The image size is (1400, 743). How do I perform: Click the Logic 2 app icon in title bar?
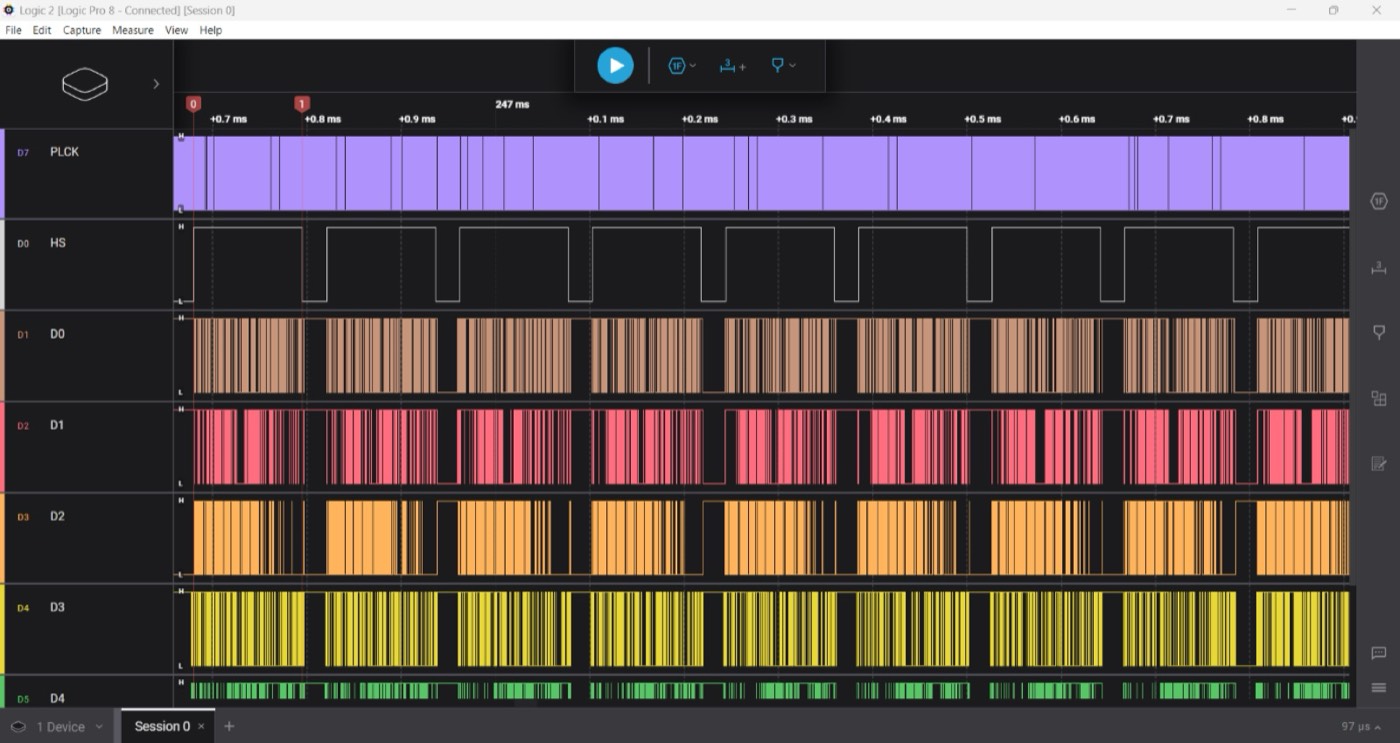click(9, 10)
